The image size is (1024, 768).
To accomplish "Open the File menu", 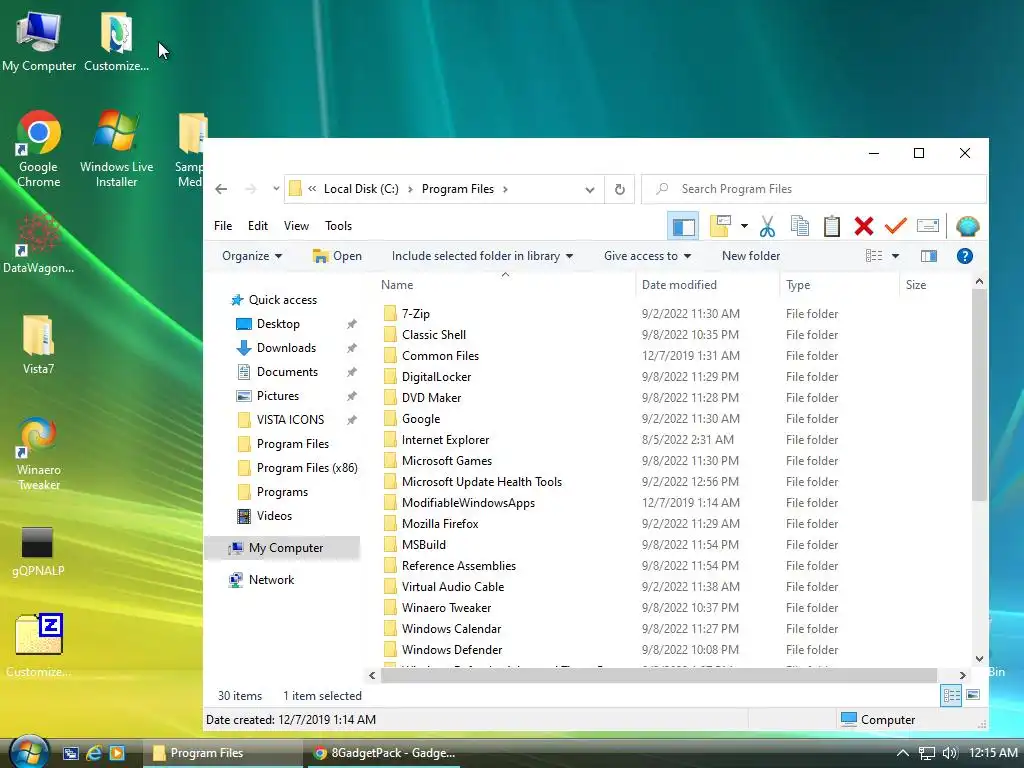I will [223, 226].
